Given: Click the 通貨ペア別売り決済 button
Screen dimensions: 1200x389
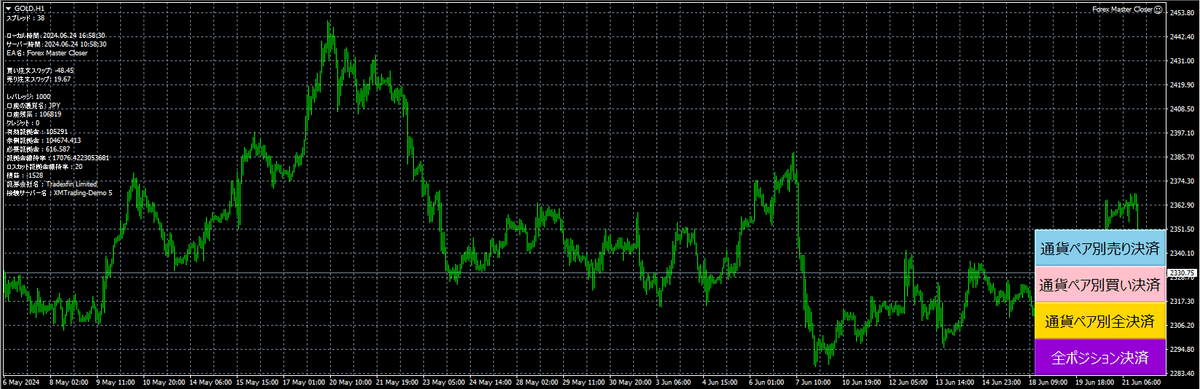Looking at the screenshot, I should click(1100, 248).
